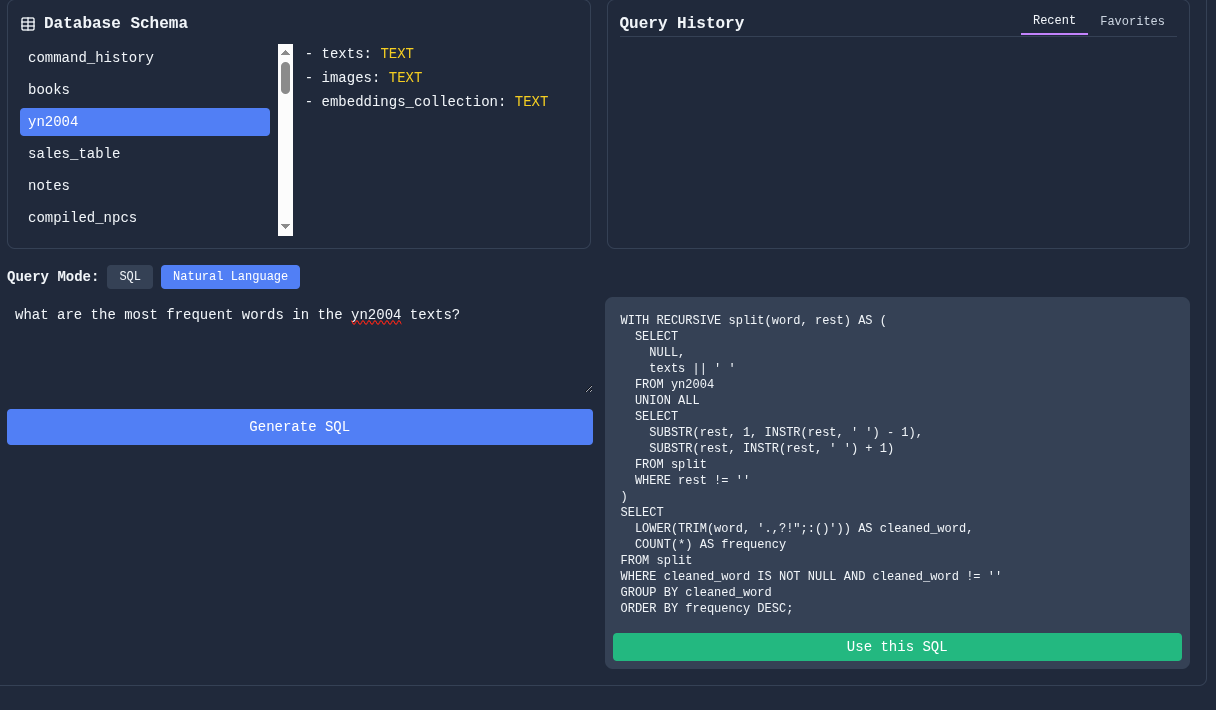View the command_history table

[x=144, y=57]
